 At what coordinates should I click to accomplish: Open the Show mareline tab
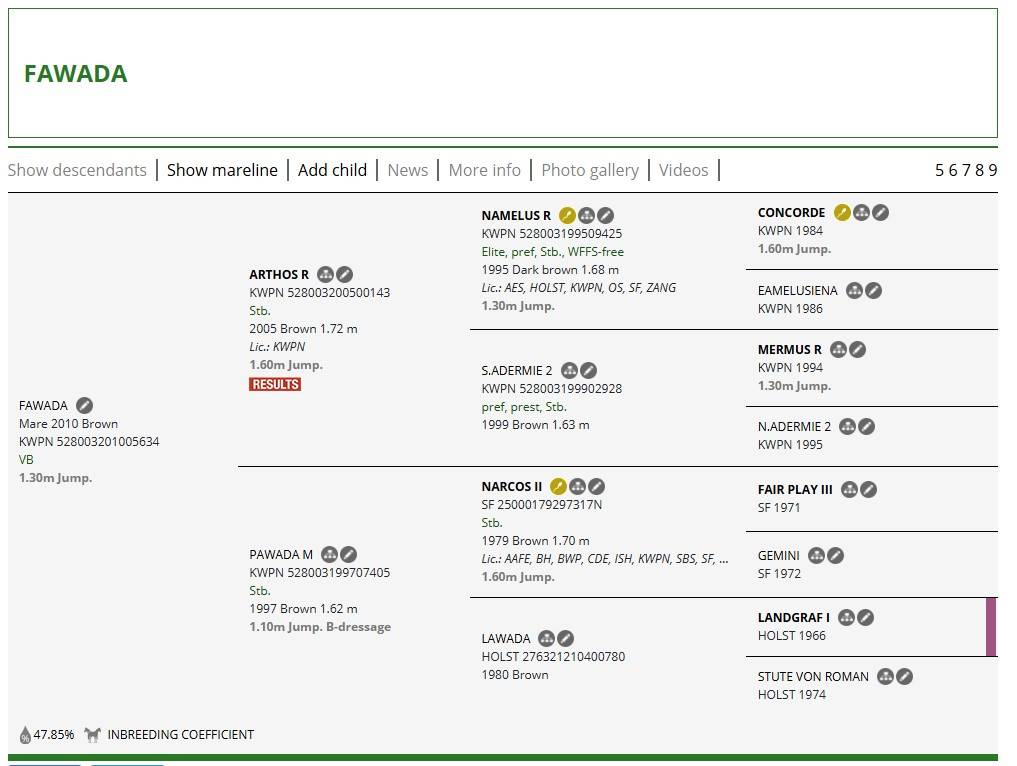222,170
